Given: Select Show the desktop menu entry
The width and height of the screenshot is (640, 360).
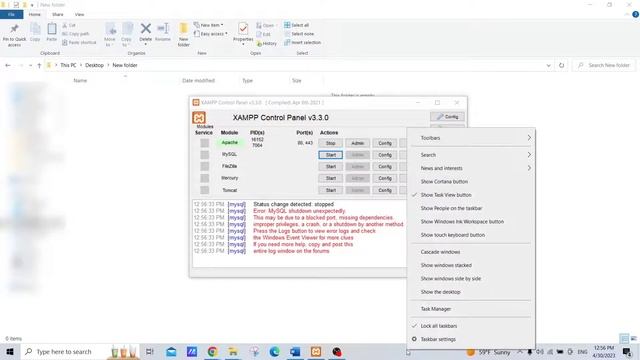Looking at the screenshot, I should coord(471,292).
